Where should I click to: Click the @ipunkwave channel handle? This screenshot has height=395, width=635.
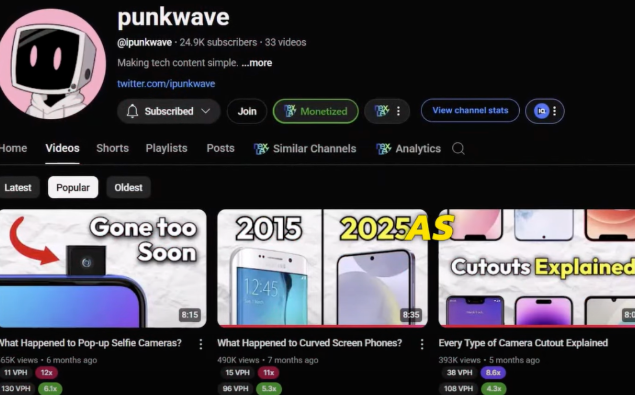[145, 43]
